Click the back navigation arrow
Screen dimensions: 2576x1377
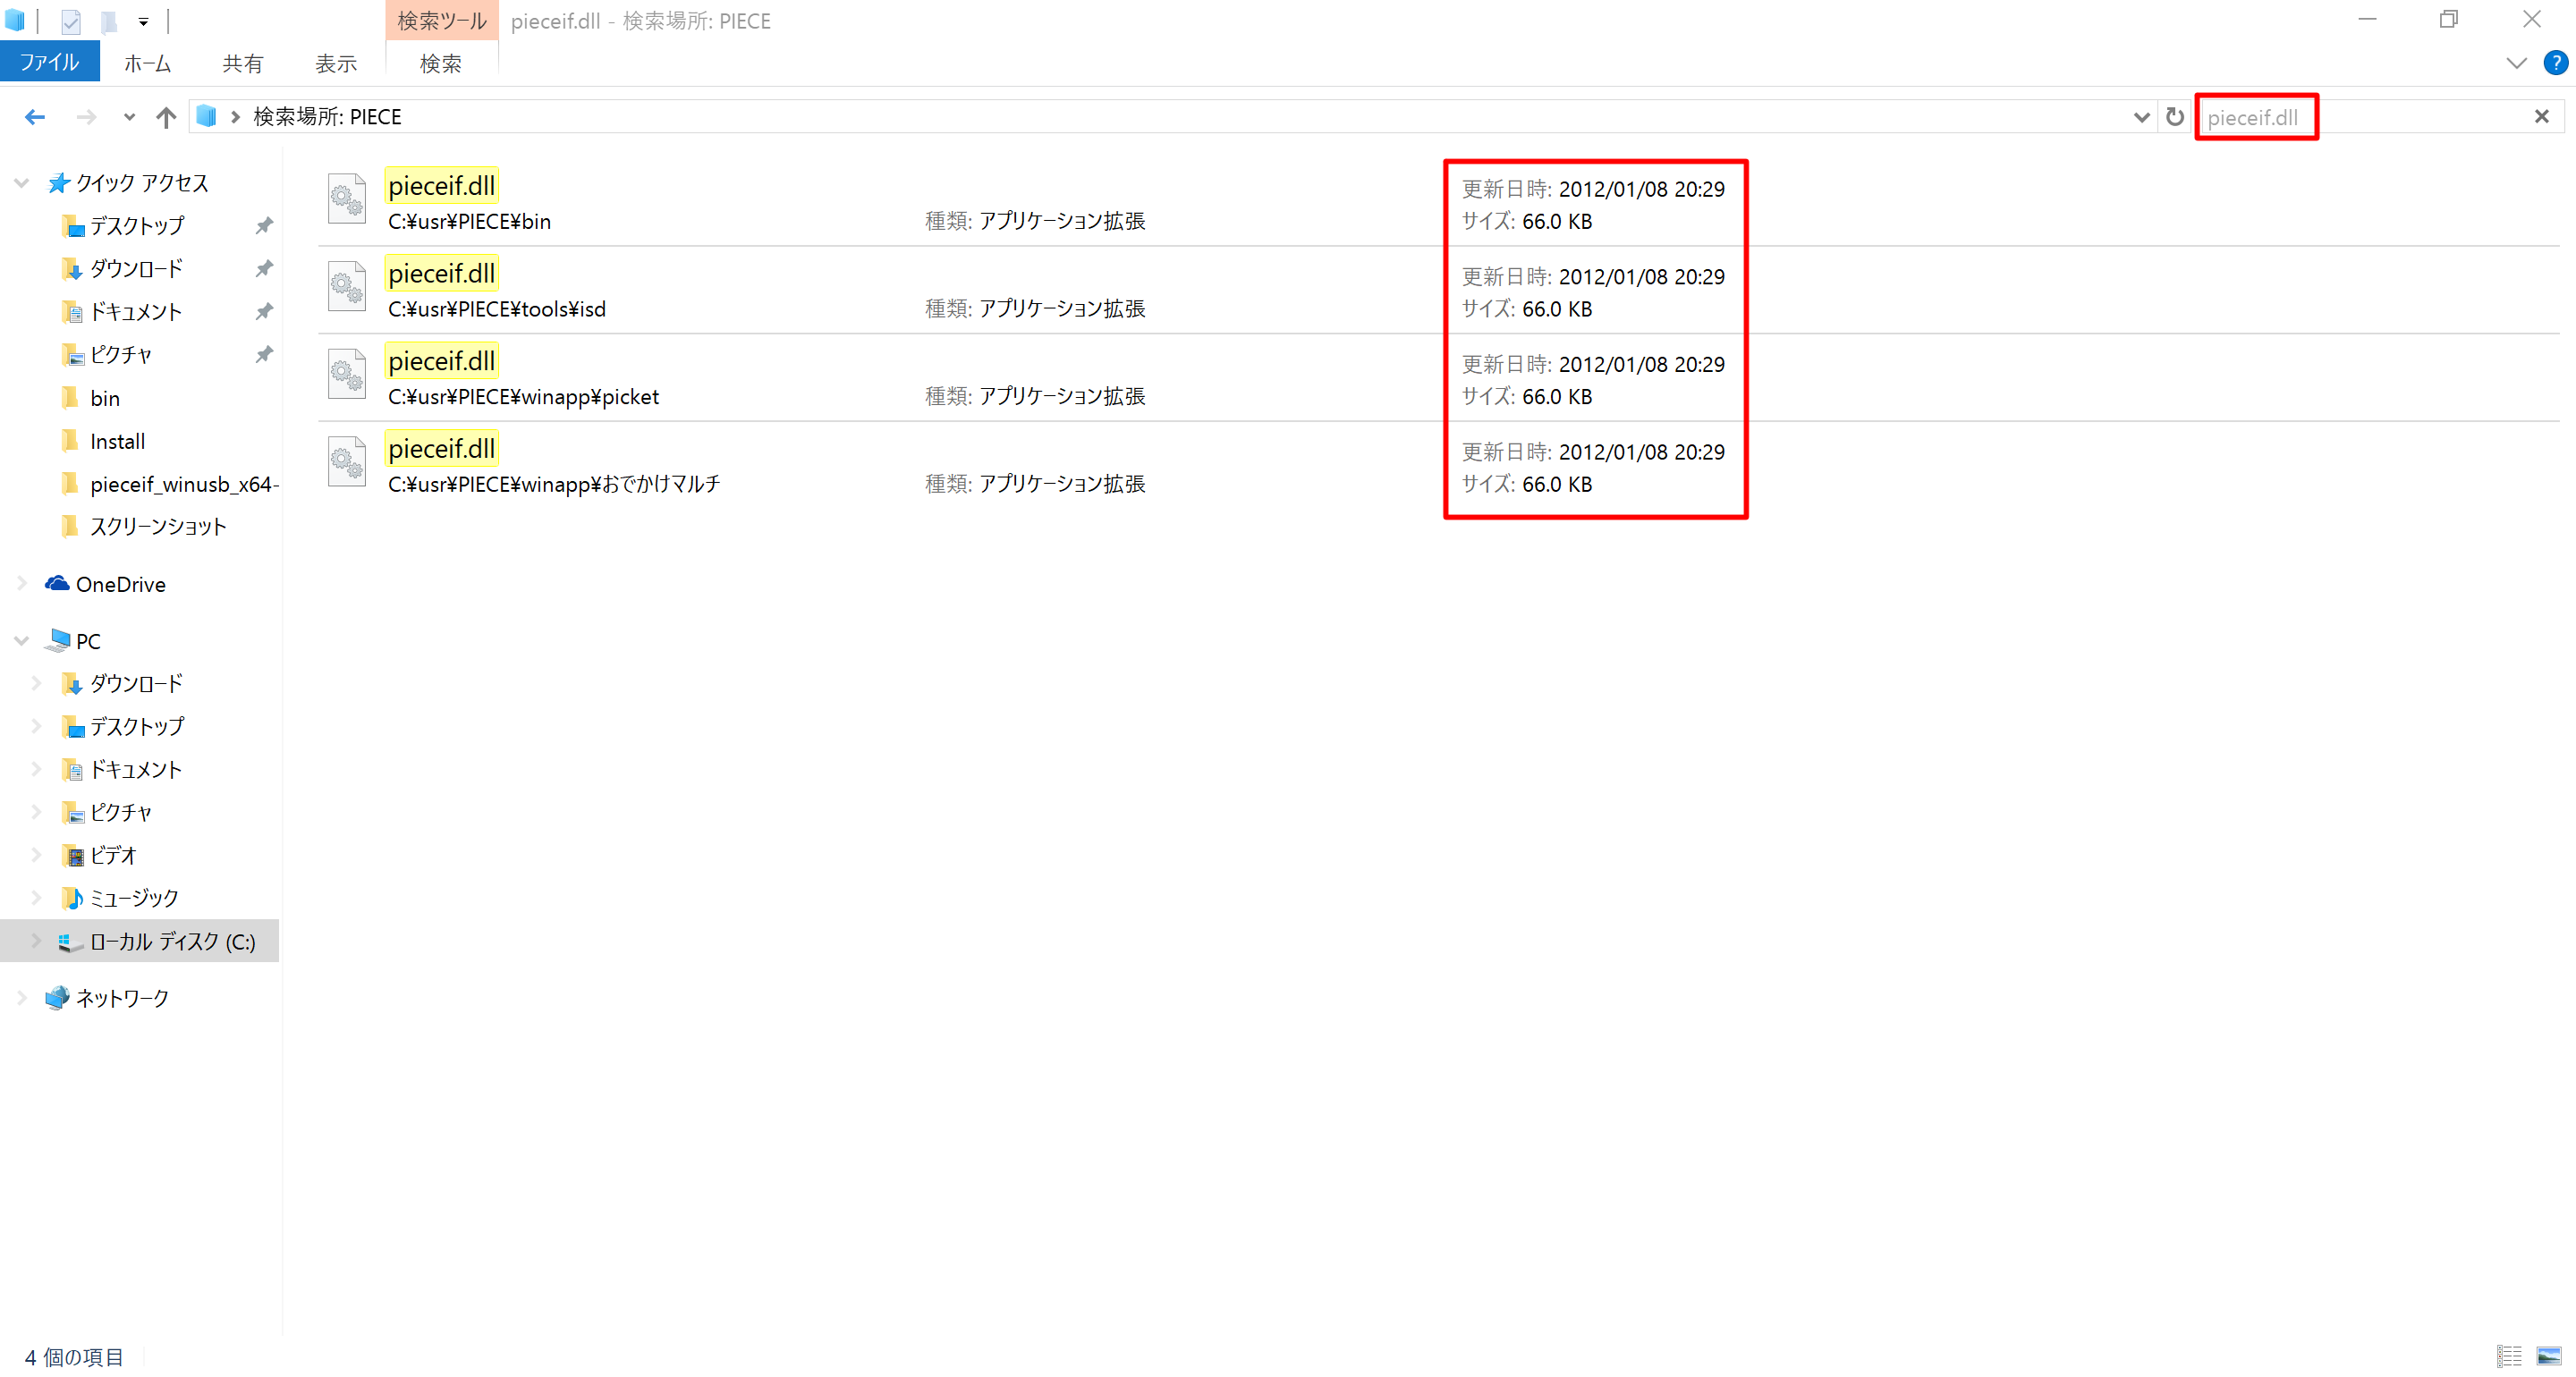coord(35,117)
